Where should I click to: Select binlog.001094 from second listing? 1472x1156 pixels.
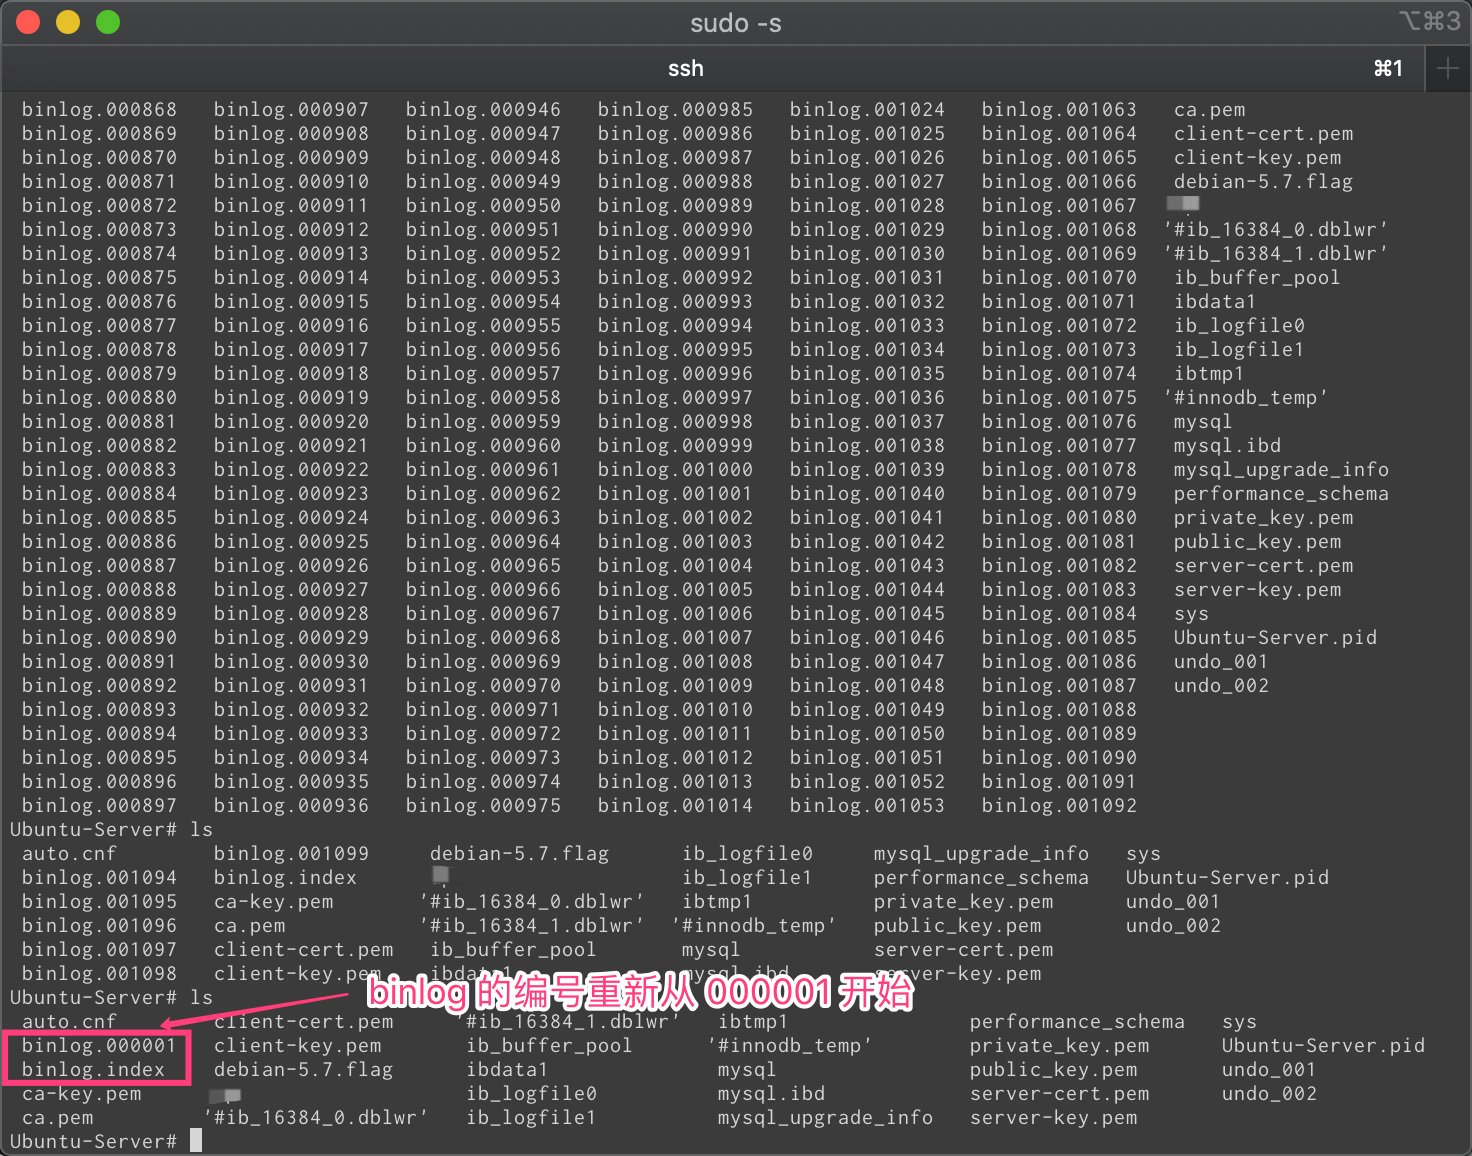click(99, 877)
